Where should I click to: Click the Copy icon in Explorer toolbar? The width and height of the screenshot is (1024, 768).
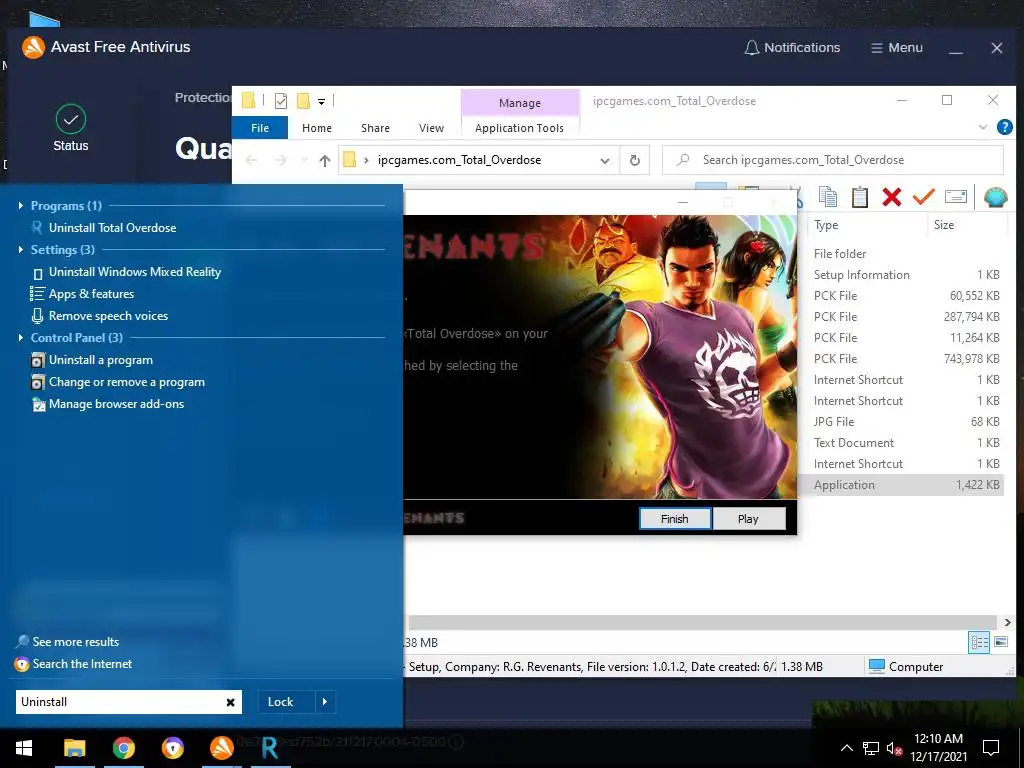point(827,197)
